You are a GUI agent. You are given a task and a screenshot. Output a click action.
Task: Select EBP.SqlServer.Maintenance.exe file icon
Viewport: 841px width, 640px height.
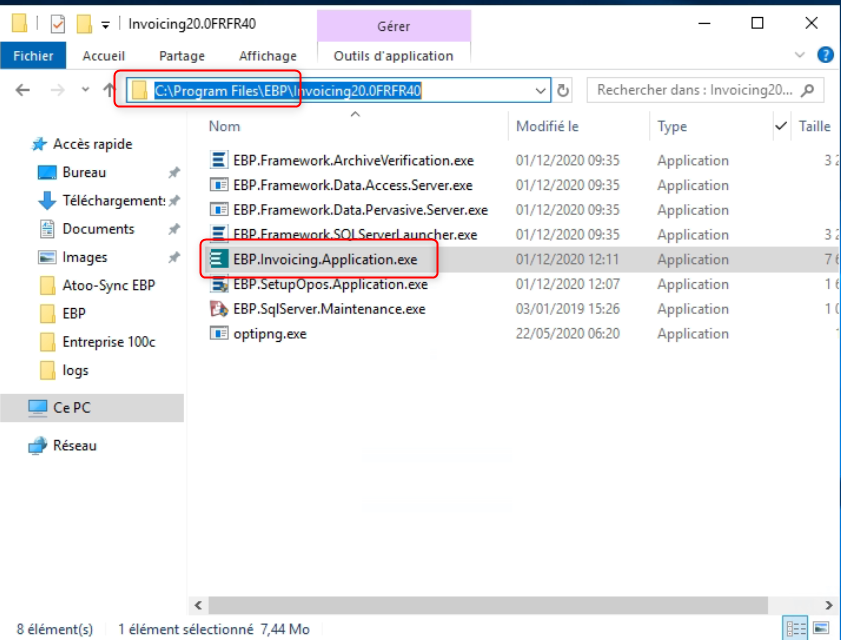[218, 309]
